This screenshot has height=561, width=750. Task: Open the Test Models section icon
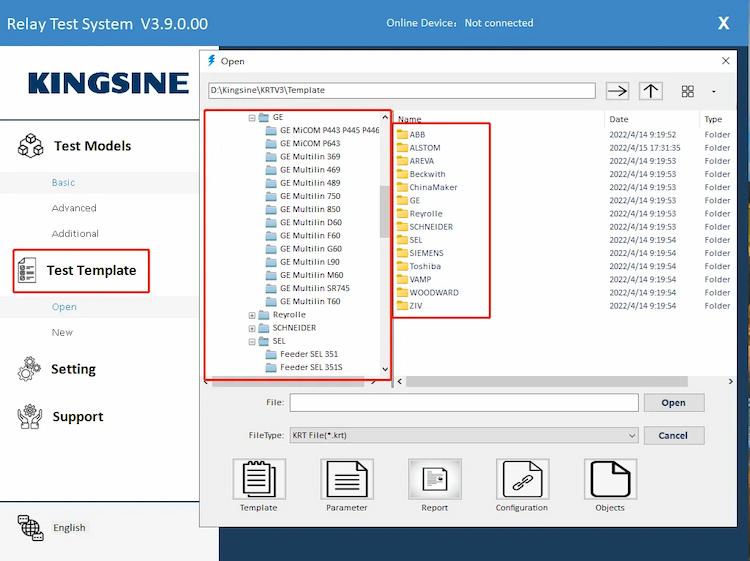click(x=31, y=146)
